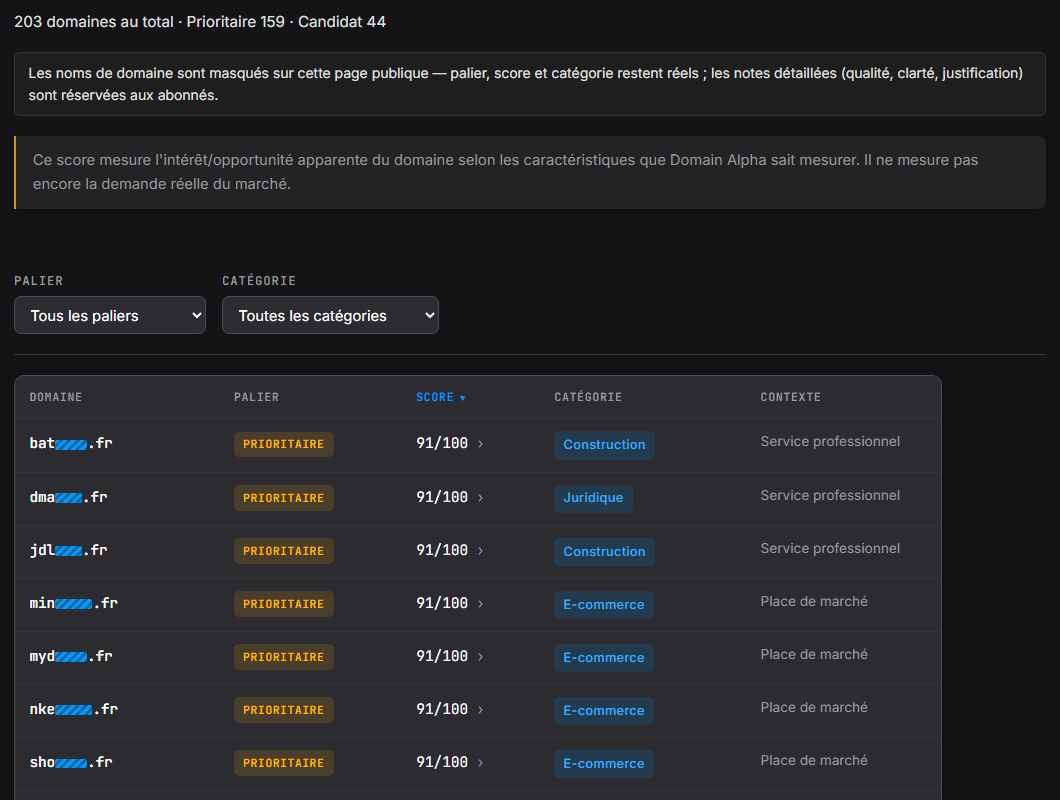Screen dimensions: 1060x800
Task: Expand score details for the bat domain row
Action: 481,444
